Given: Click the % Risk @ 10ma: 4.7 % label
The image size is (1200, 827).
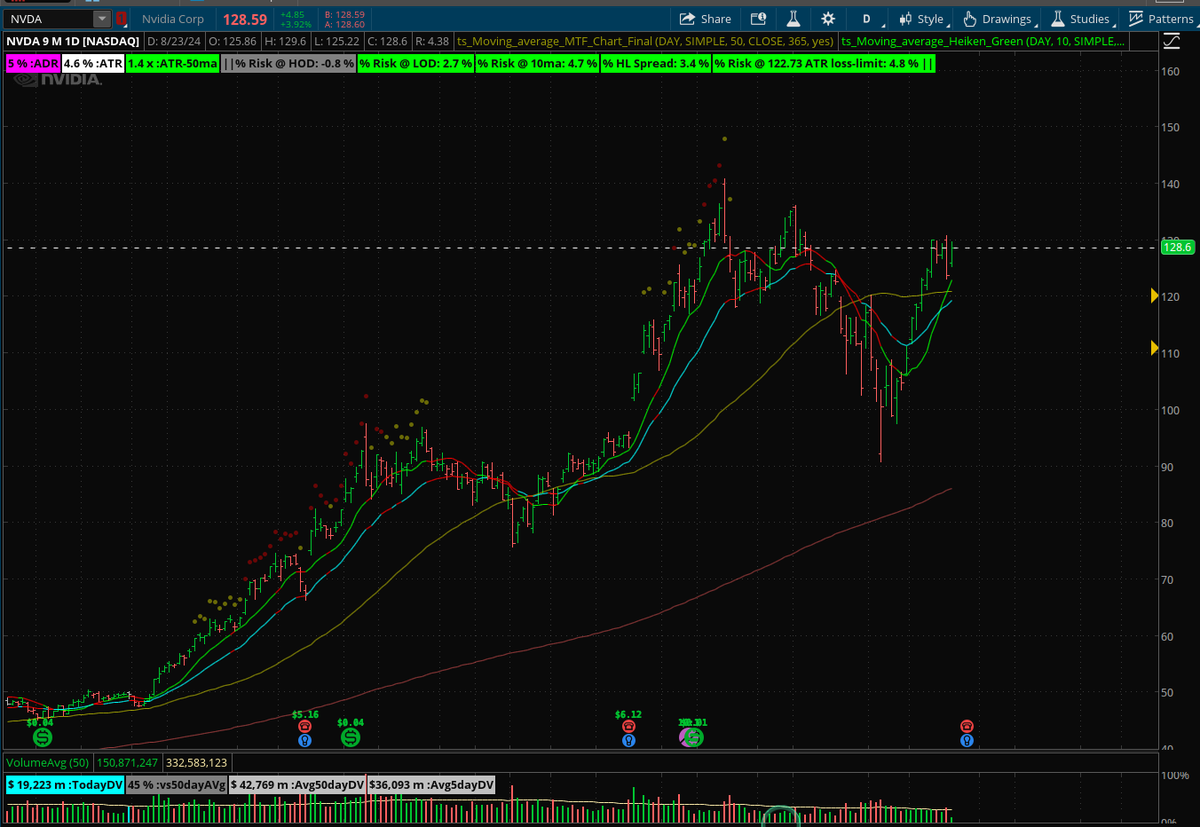Looking at the screenshot, I should coord(537,63).
